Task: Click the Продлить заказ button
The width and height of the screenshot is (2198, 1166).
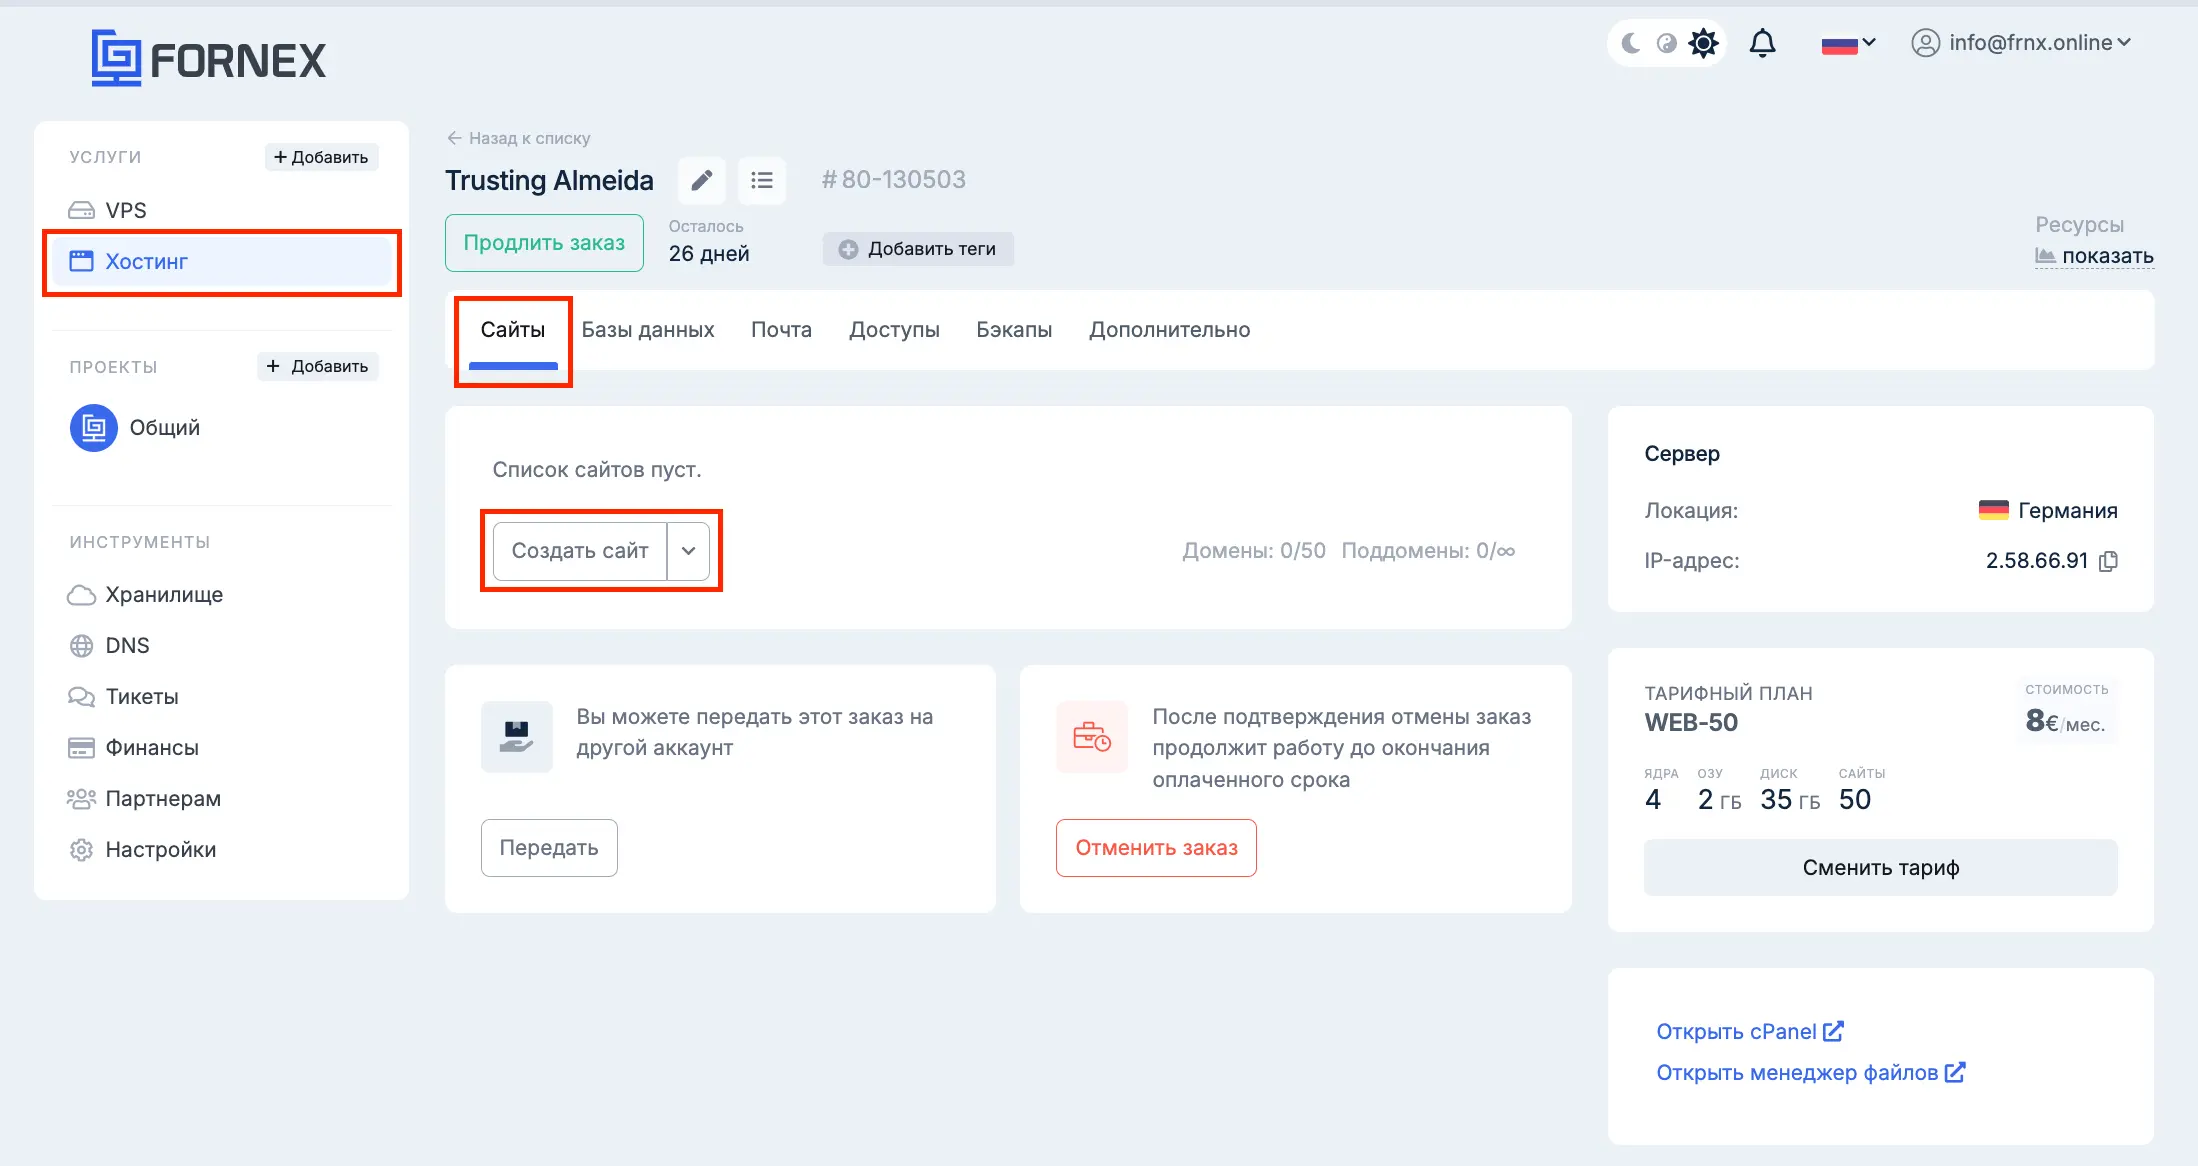Action: (x=544, y=243)
